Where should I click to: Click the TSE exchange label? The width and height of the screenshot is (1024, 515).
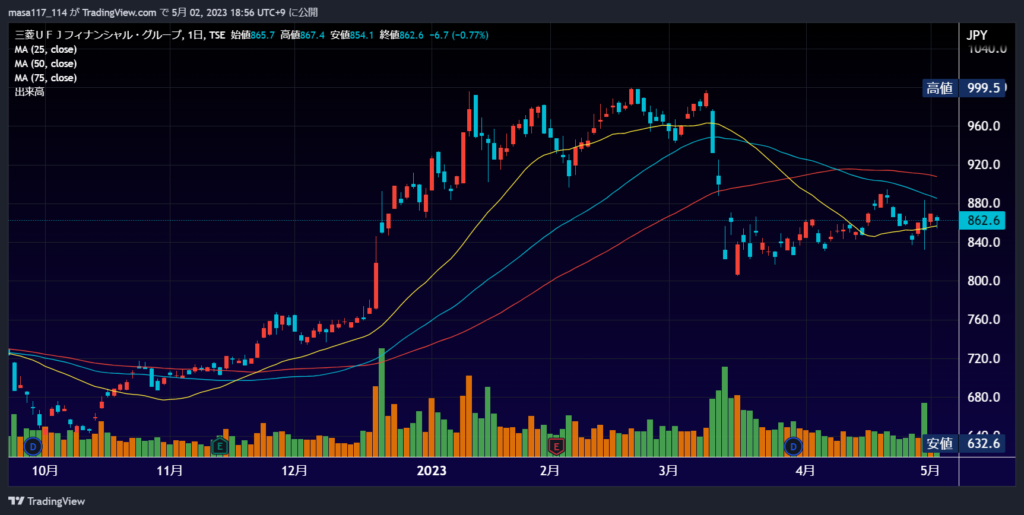216,35
